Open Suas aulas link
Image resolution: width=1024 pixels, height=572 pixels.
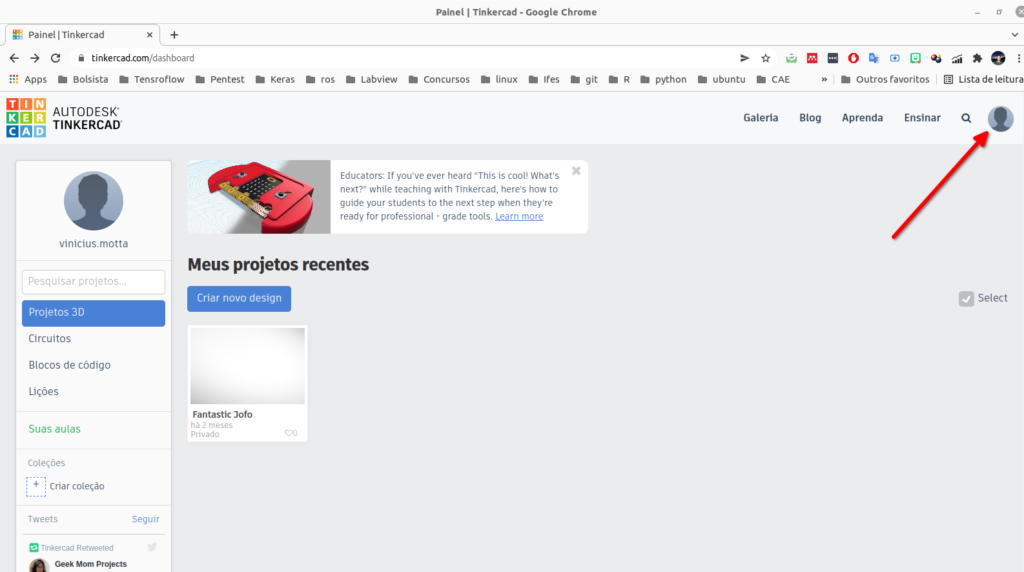(54, 429)
